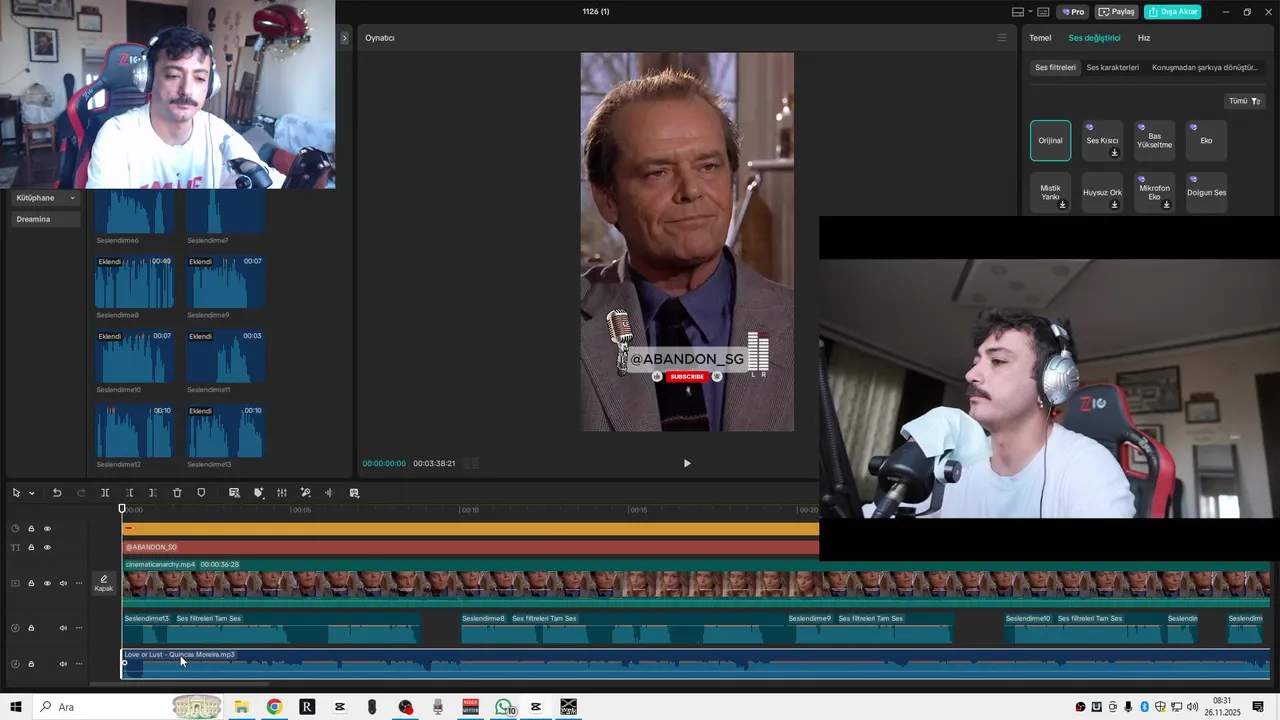Click the timeline playhead at 00:00
1280x720 pixels.
123,509
